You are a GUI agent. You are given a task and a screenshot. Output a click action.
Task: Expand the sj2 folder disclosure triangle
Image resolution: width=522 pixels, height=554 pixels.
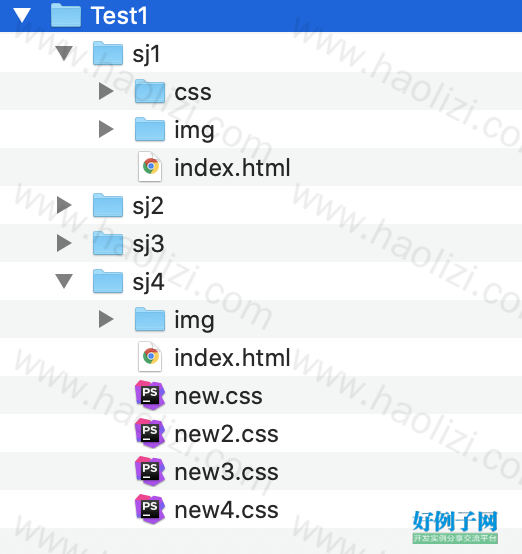(x=64, y=205)
